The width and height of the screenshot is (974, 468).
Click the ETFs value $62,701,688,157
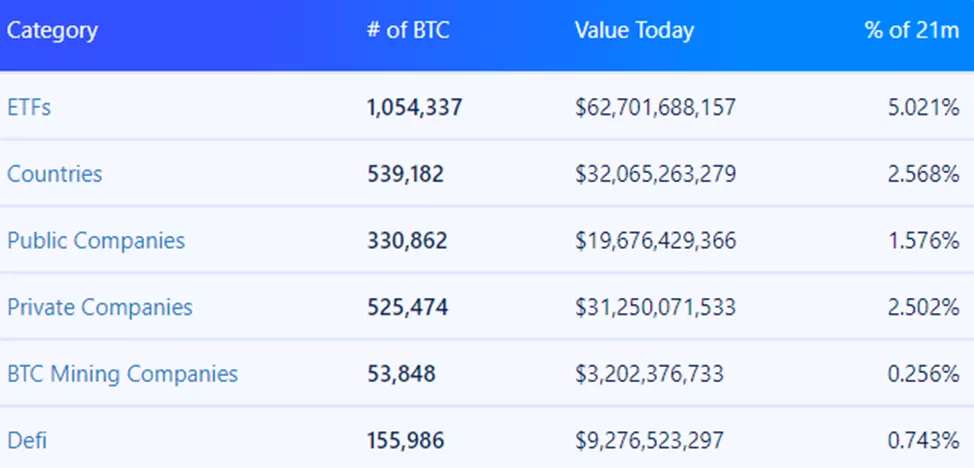click(x=655, y=107)
